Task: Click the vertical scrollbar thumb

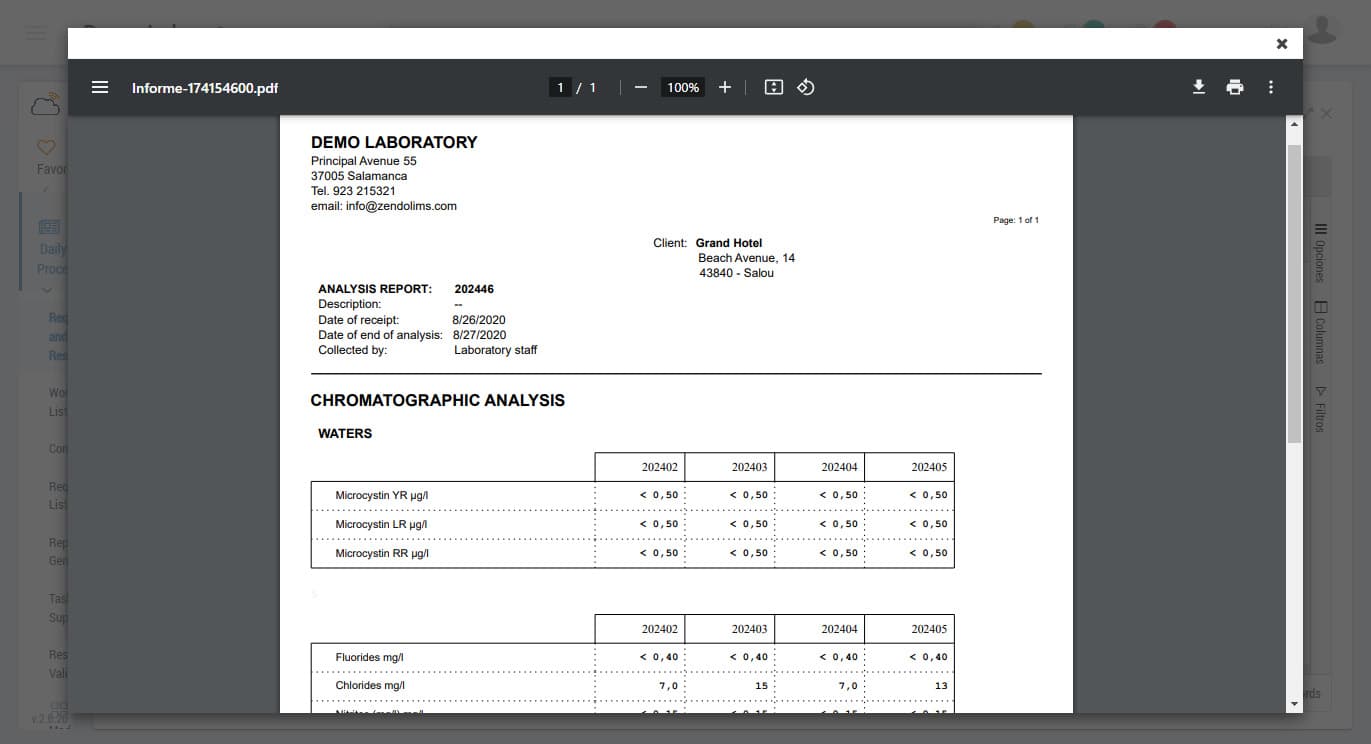Action: pyautogui.click(x=1294, y=290)
